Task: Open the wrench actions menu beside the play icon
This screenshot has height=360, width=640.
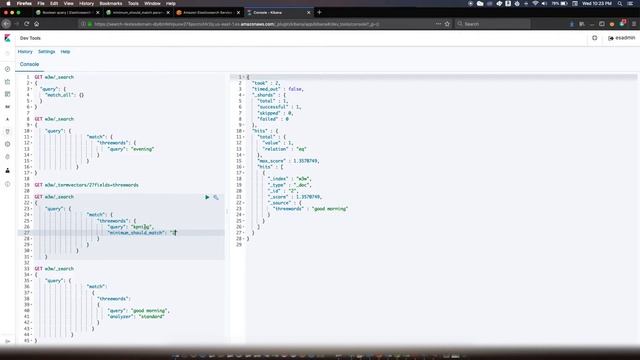Action: [216, 197]
